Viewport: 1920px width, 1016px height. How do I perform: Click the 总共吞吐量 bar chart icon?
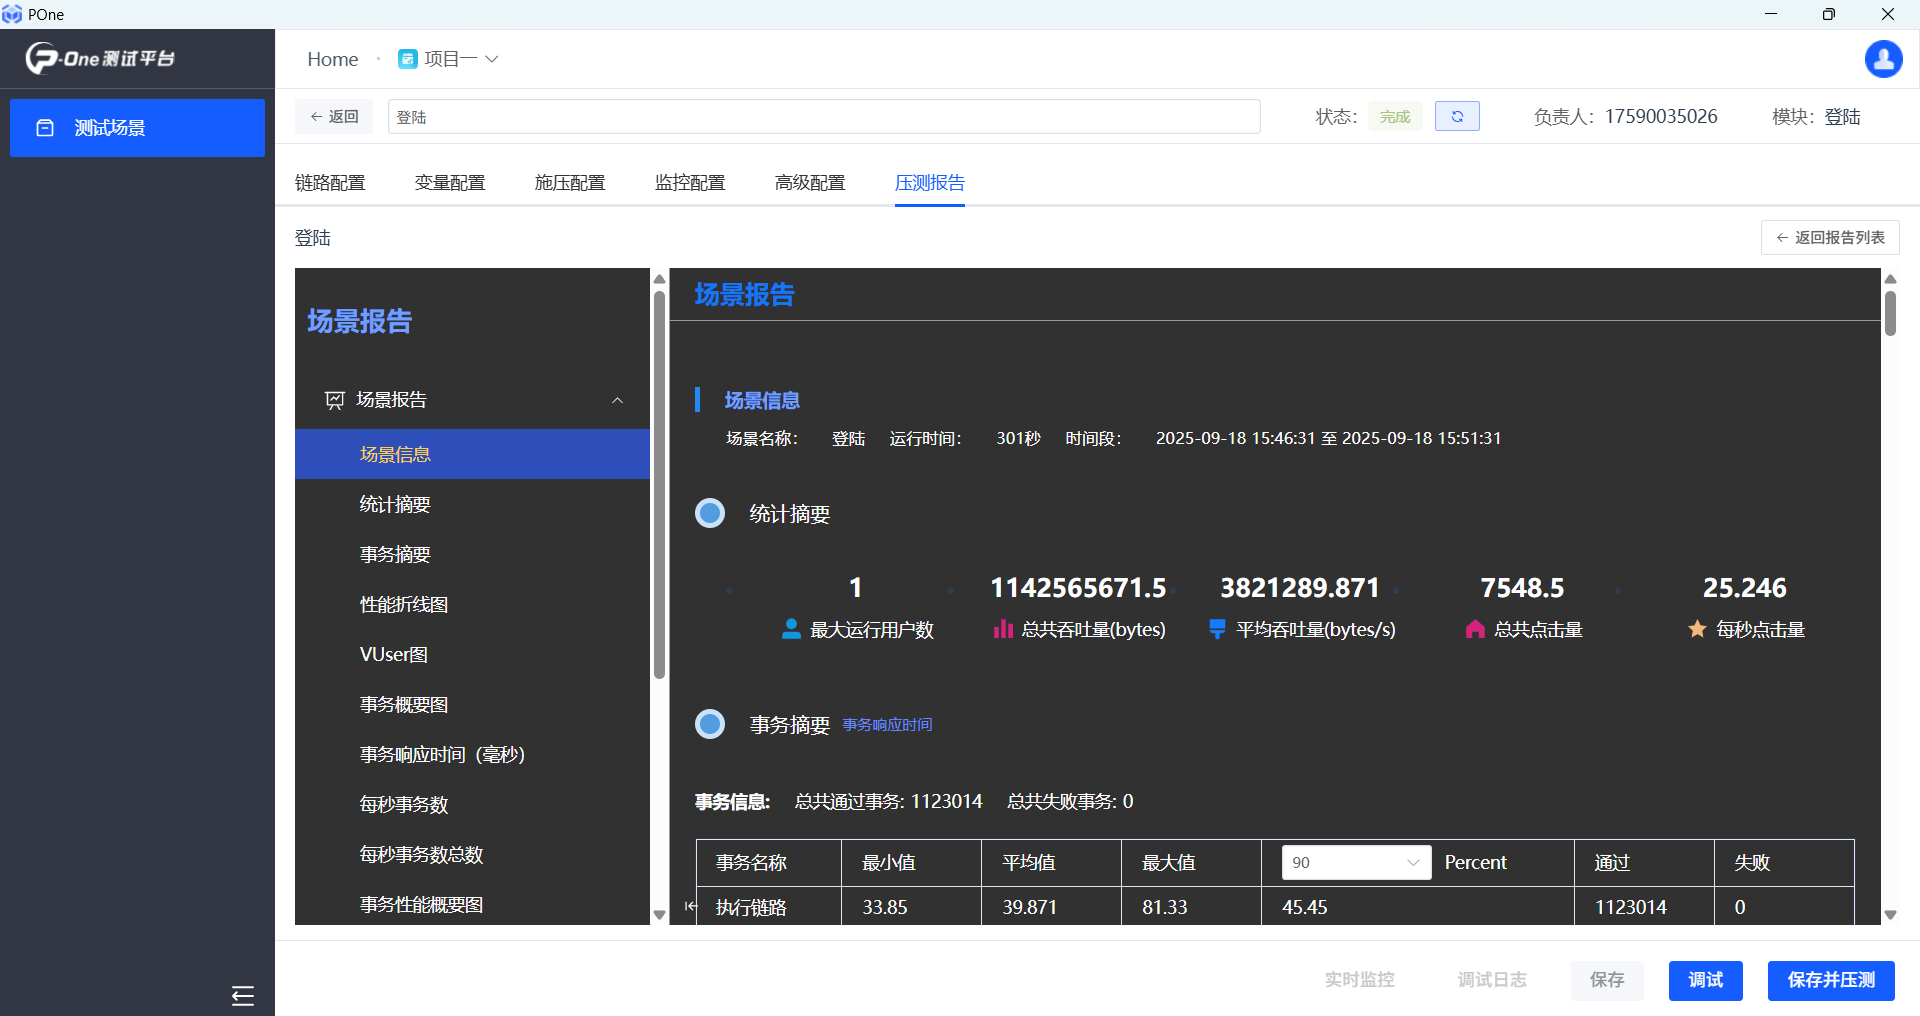click(1002, 629)
